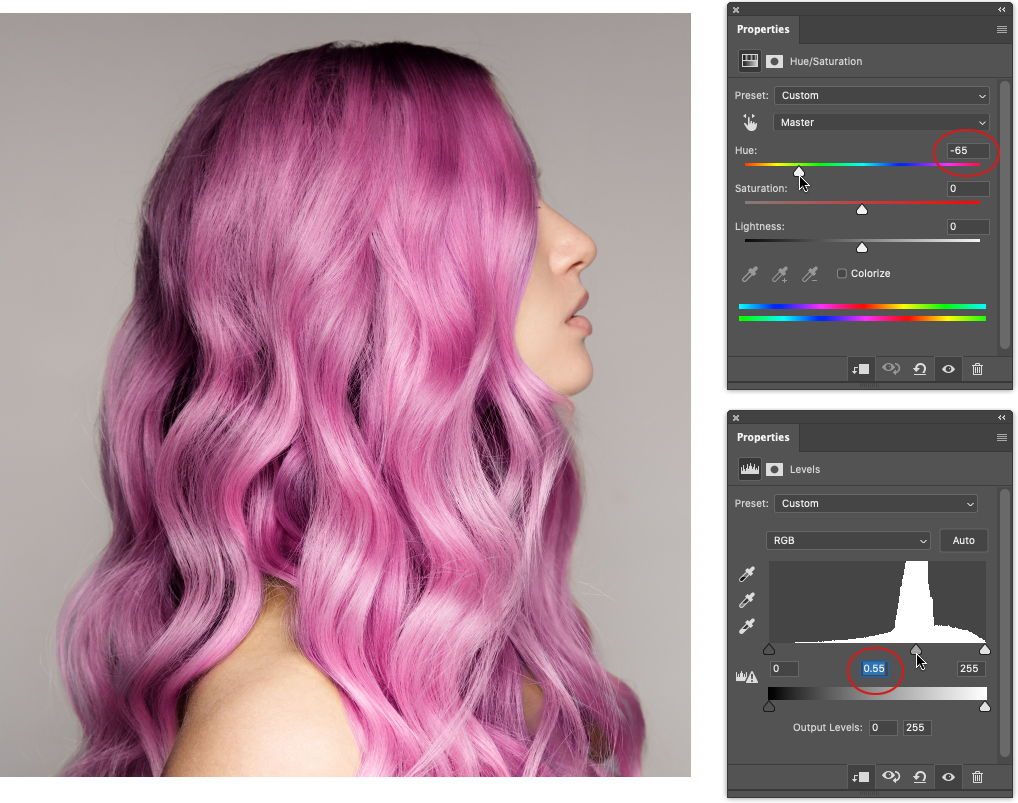Select Properties tab in Levels panel

click(x=763, y=438)
